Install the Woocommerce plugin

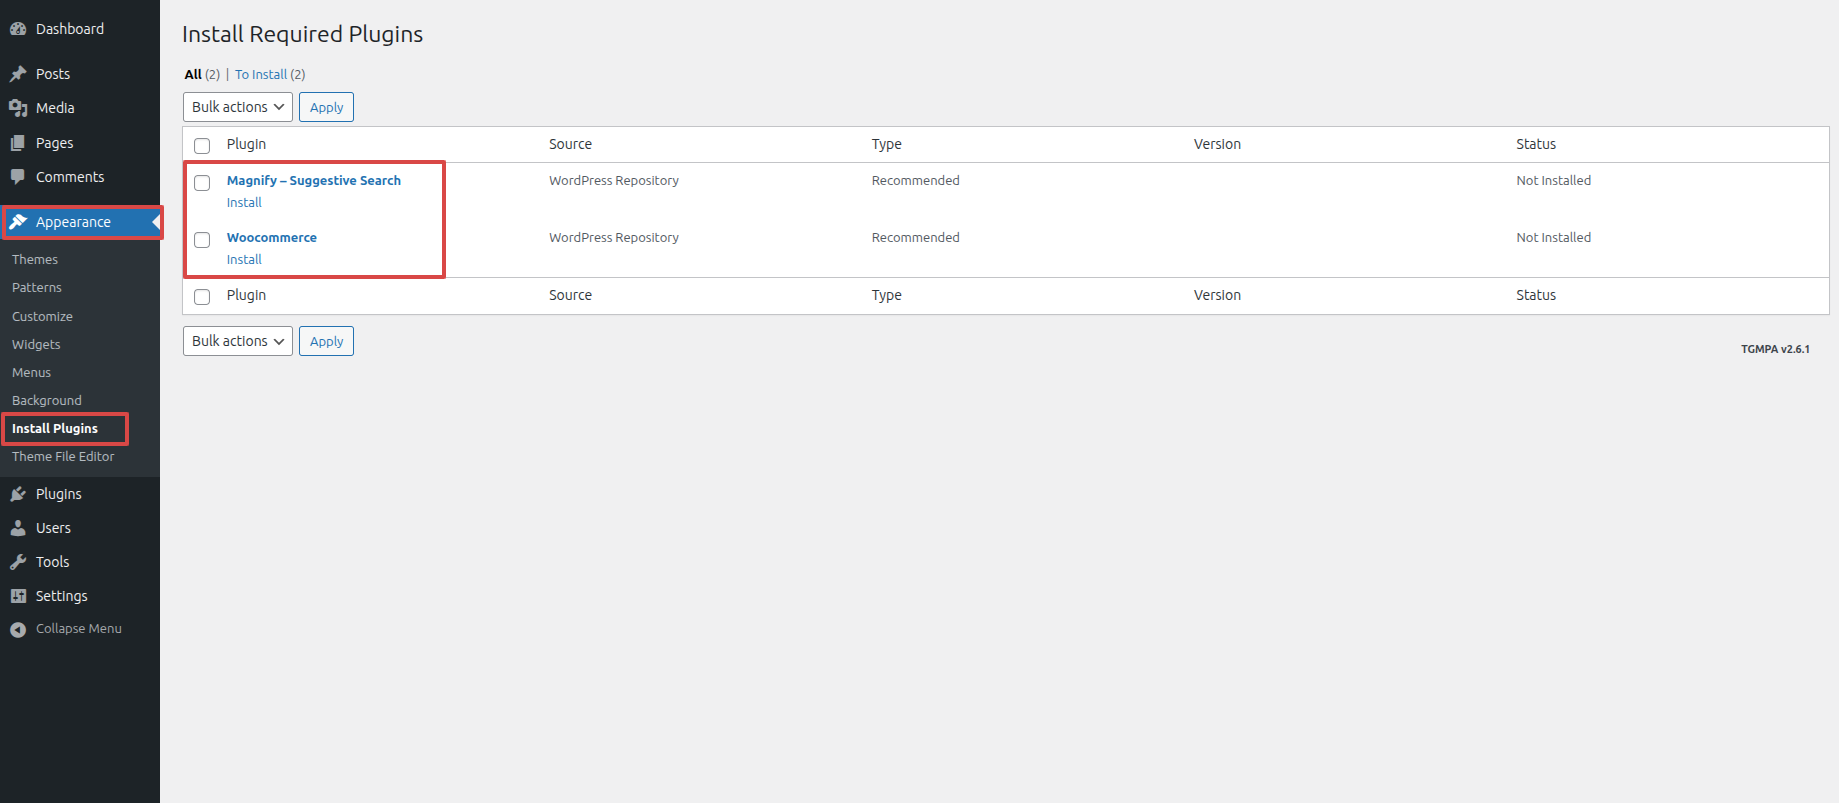pos(244,259)
